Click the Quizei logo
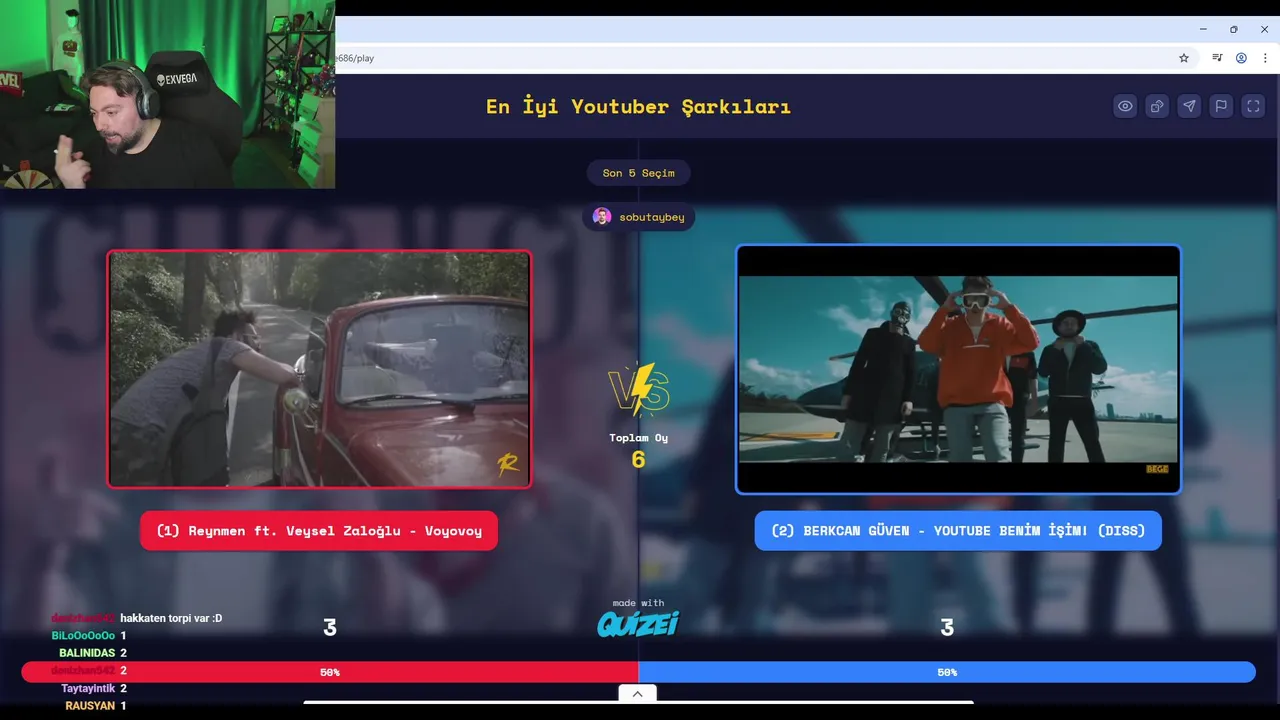 pyautogui.click(x=638, y=624)
